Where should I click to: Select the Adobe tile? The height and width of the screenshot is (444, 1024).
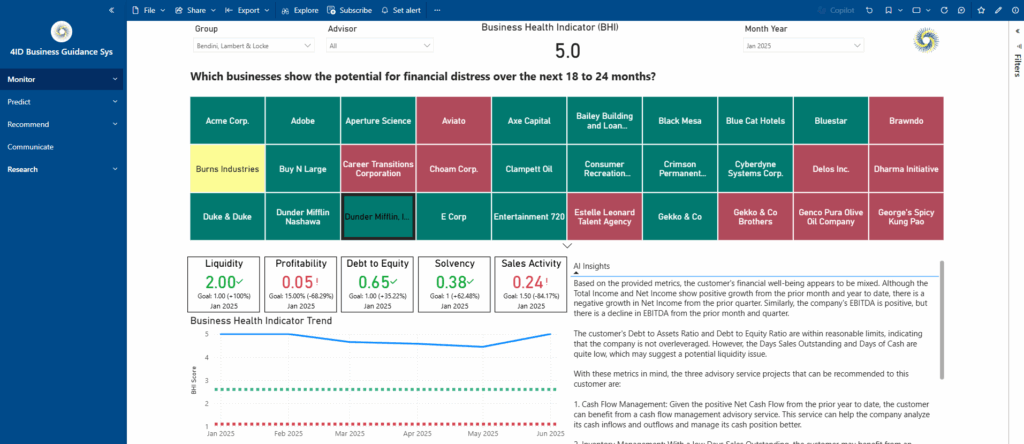(x=302, y=121)
